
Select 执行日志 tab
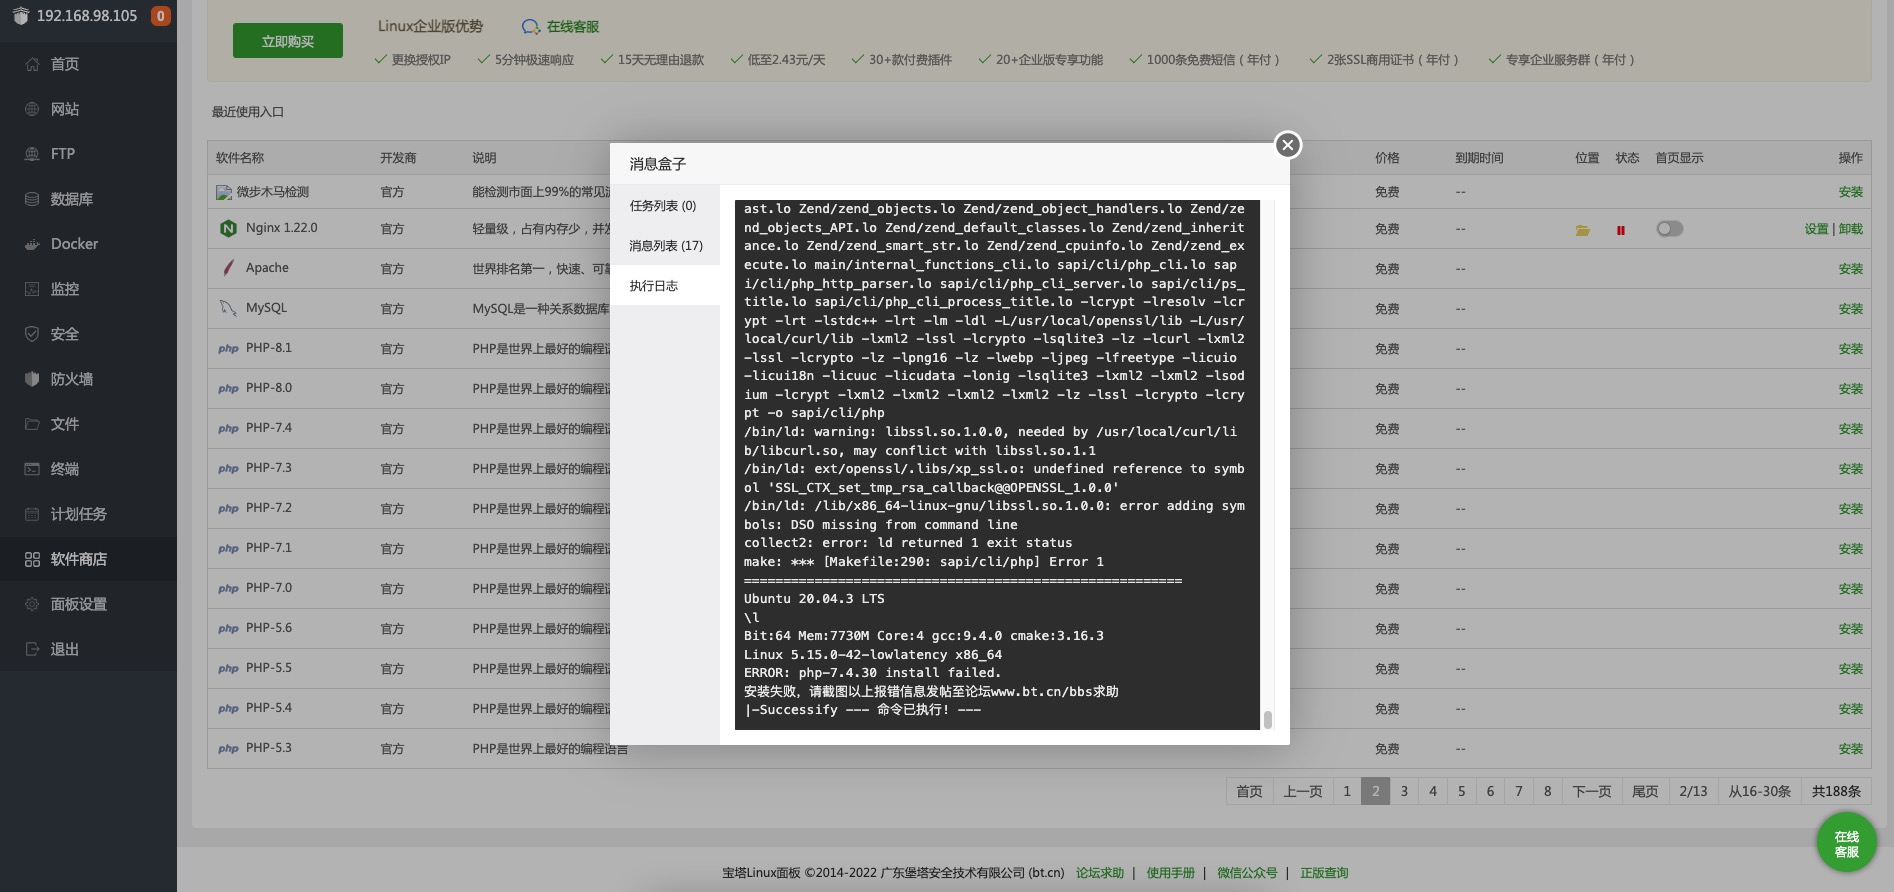pos(664,285)
